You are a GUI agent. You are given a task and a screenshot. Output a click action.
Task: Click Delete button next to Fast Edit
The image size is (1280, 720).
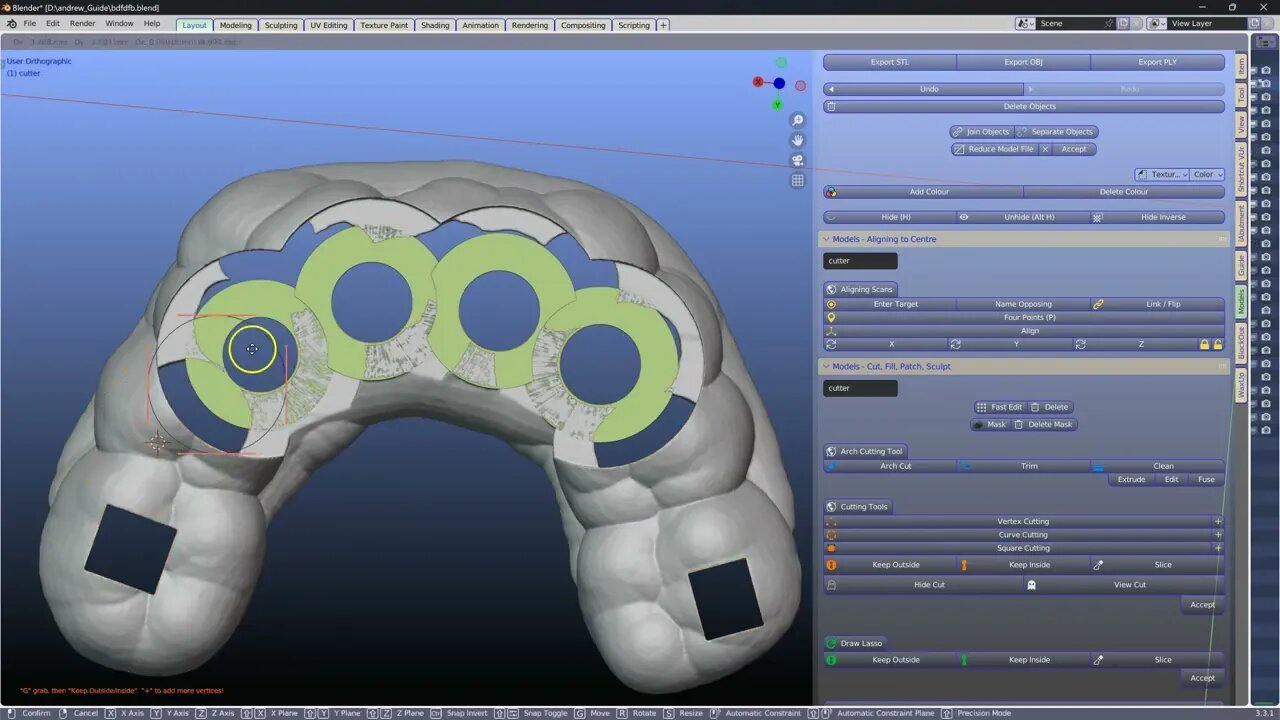pyautogui.click(x=1050, y=407)
